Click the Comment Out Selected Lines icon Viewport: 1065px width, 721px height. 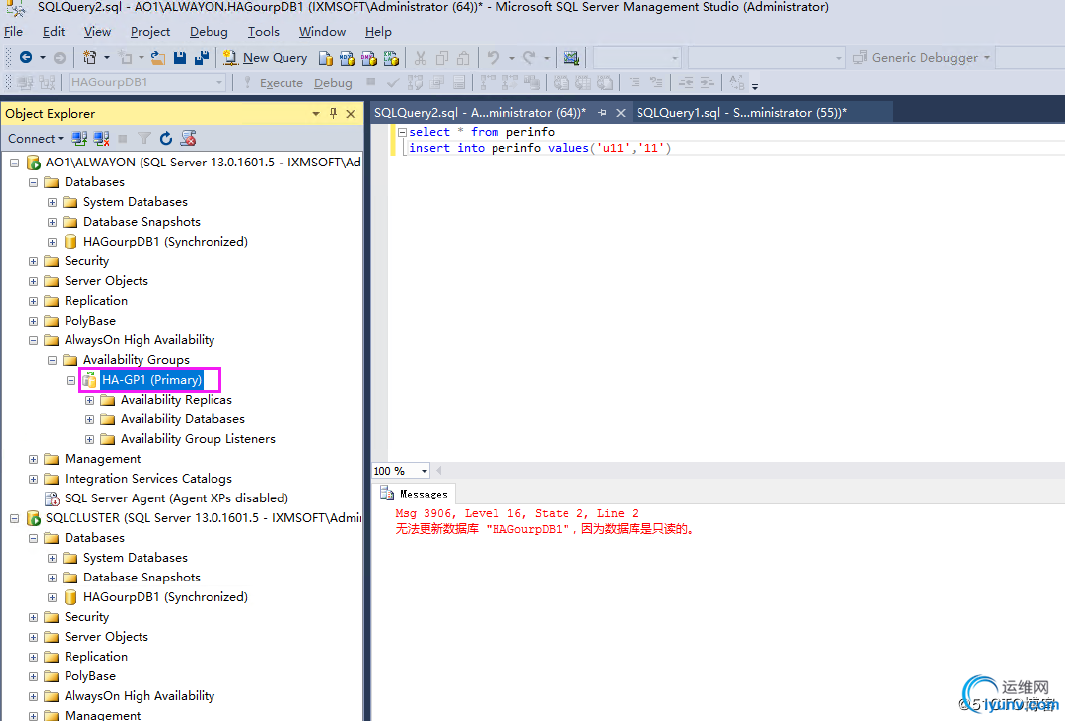coord(634,83)
